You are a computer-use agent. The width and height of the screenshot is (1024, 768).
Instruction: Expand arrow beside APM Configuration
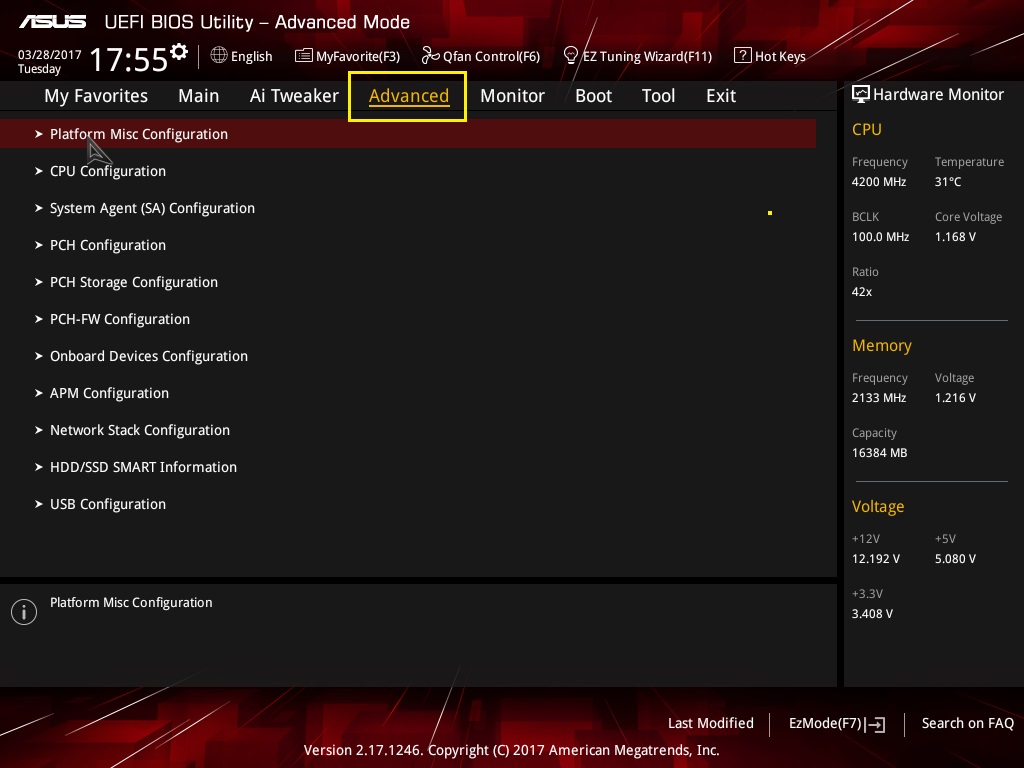pyautogui.click(x=39, y=393)
